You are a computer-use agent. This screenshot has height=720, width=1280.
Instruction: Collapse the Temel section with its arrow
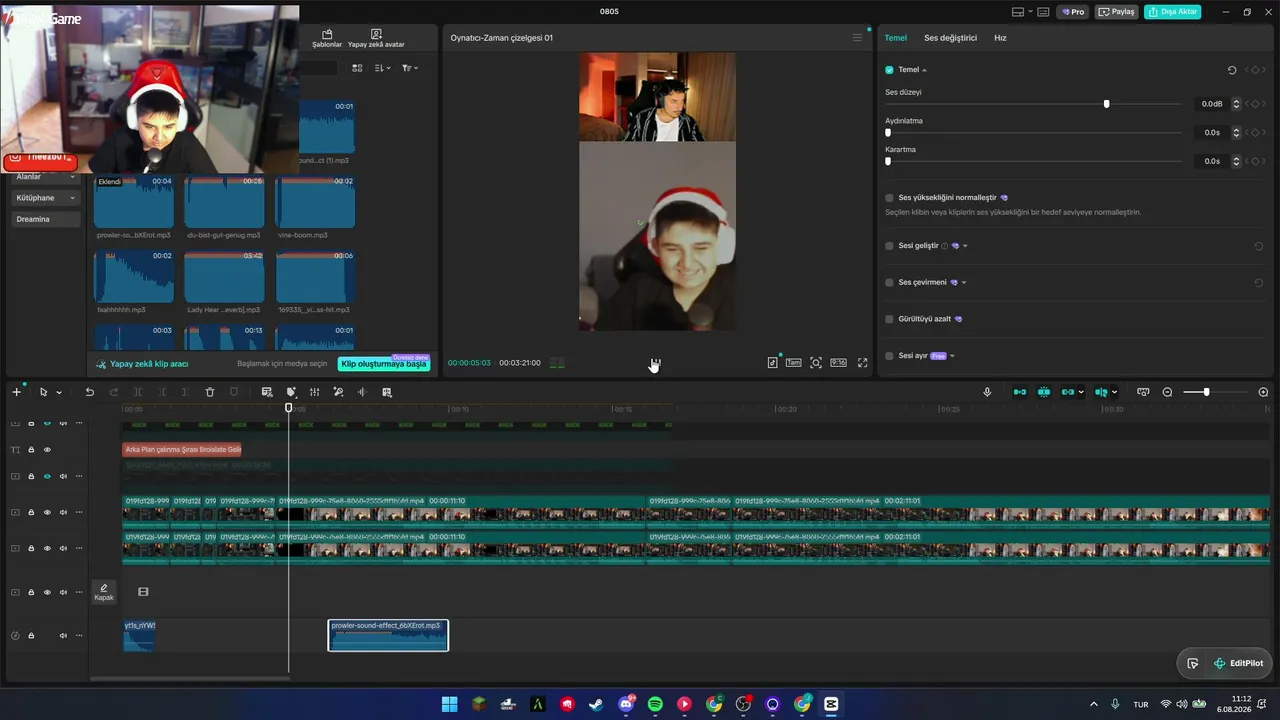point(925,70)
